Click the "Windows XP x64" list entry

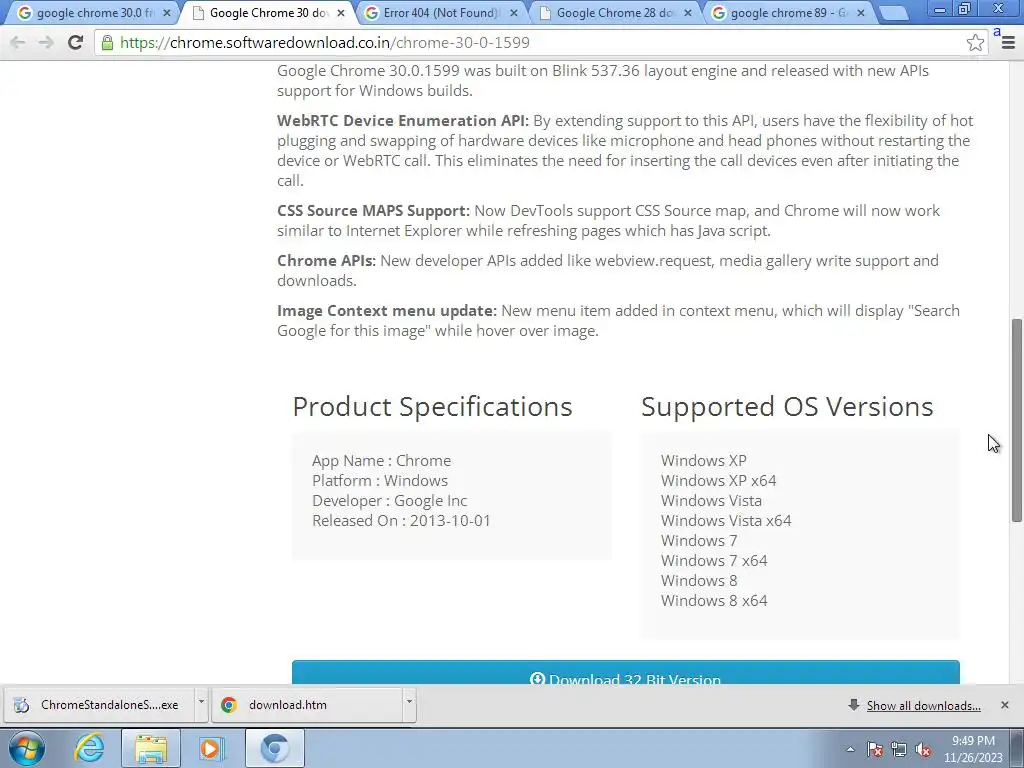718,481
